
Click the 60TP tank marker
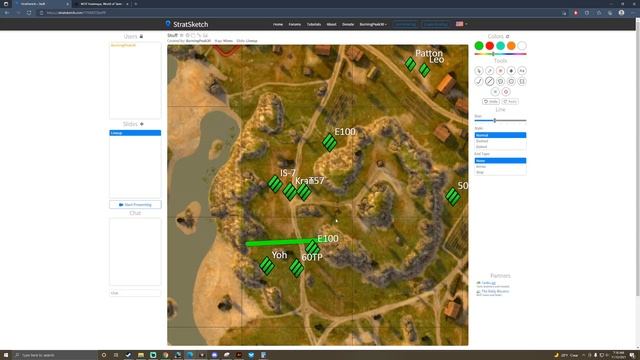pyautogui.click(x=297, y=268)
